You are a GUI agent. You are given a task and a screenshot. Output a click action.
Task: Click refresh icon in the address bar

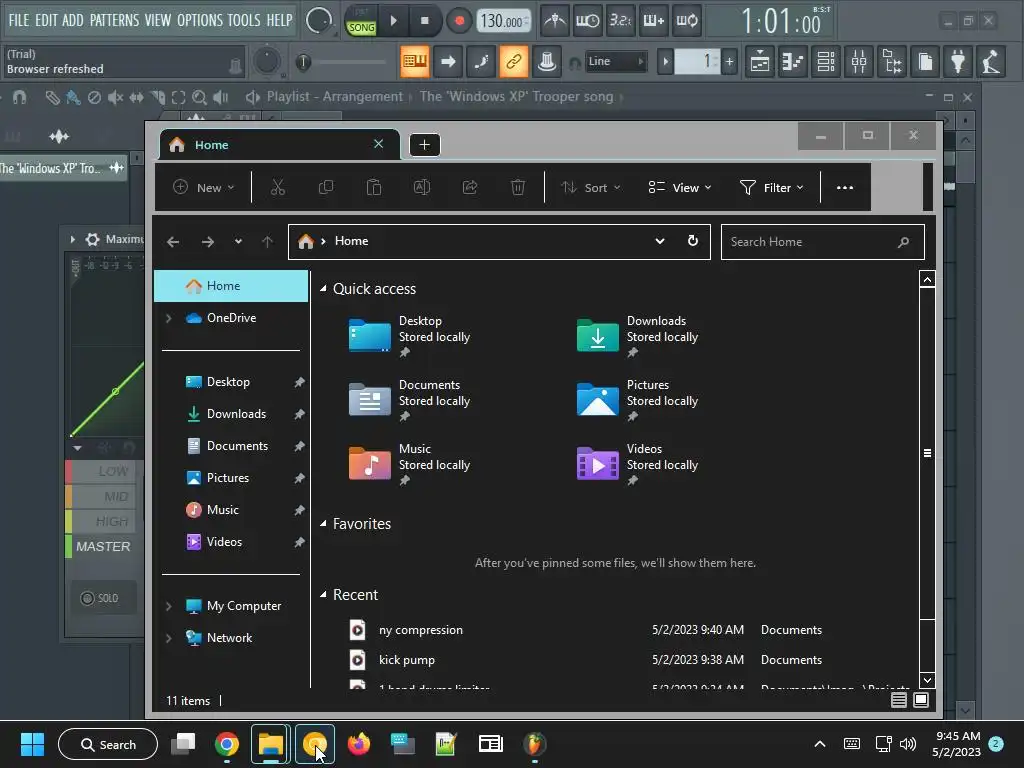pos(693,241)
